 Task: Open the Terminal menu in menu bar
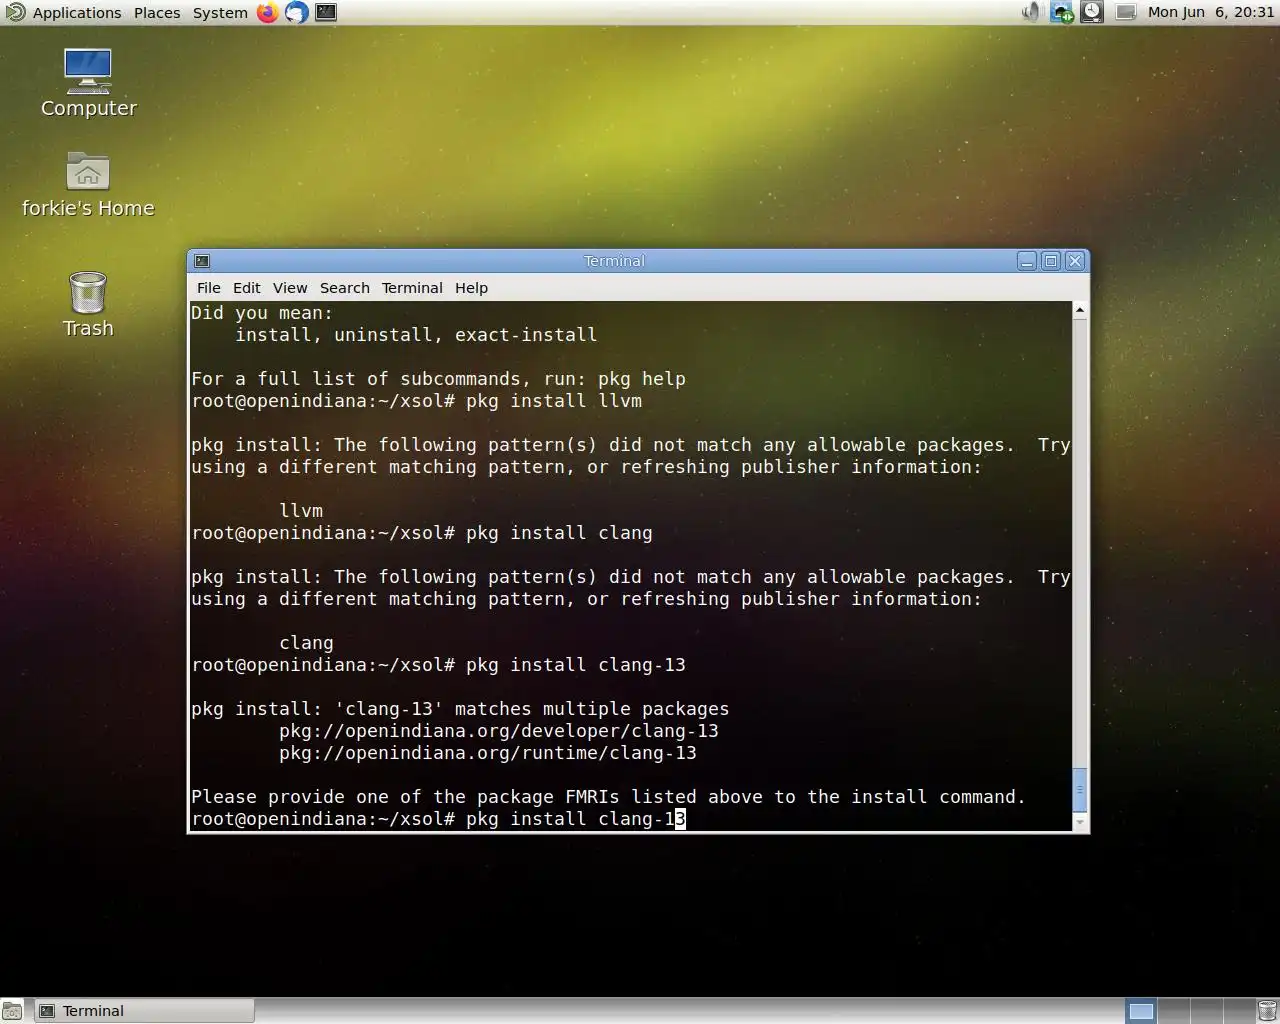point(412,288)
